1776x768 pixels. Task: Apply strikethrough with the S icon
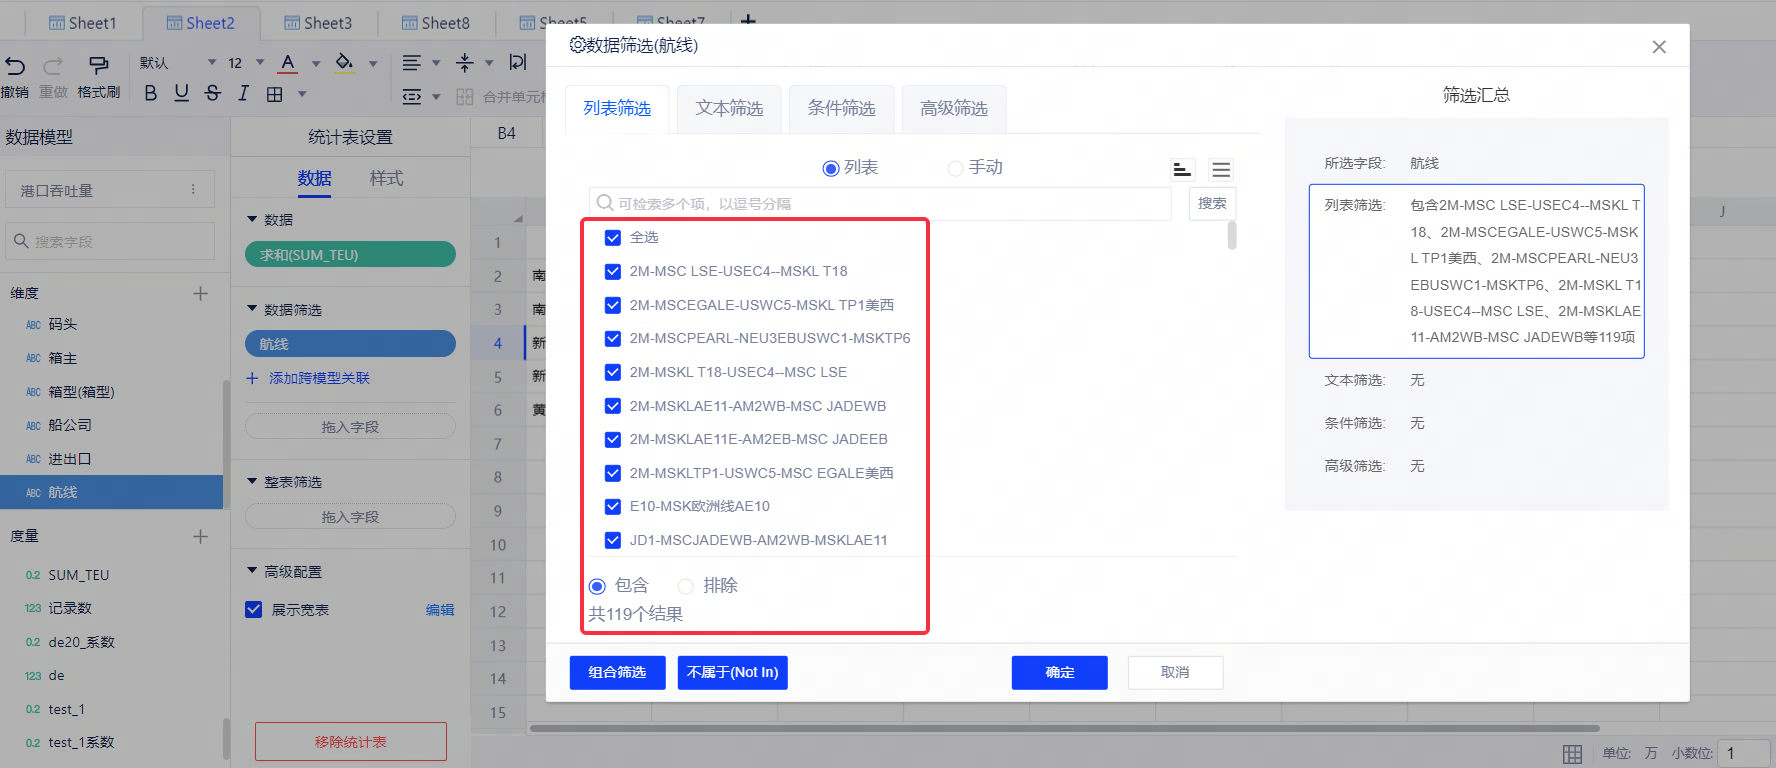pos(212,93)
